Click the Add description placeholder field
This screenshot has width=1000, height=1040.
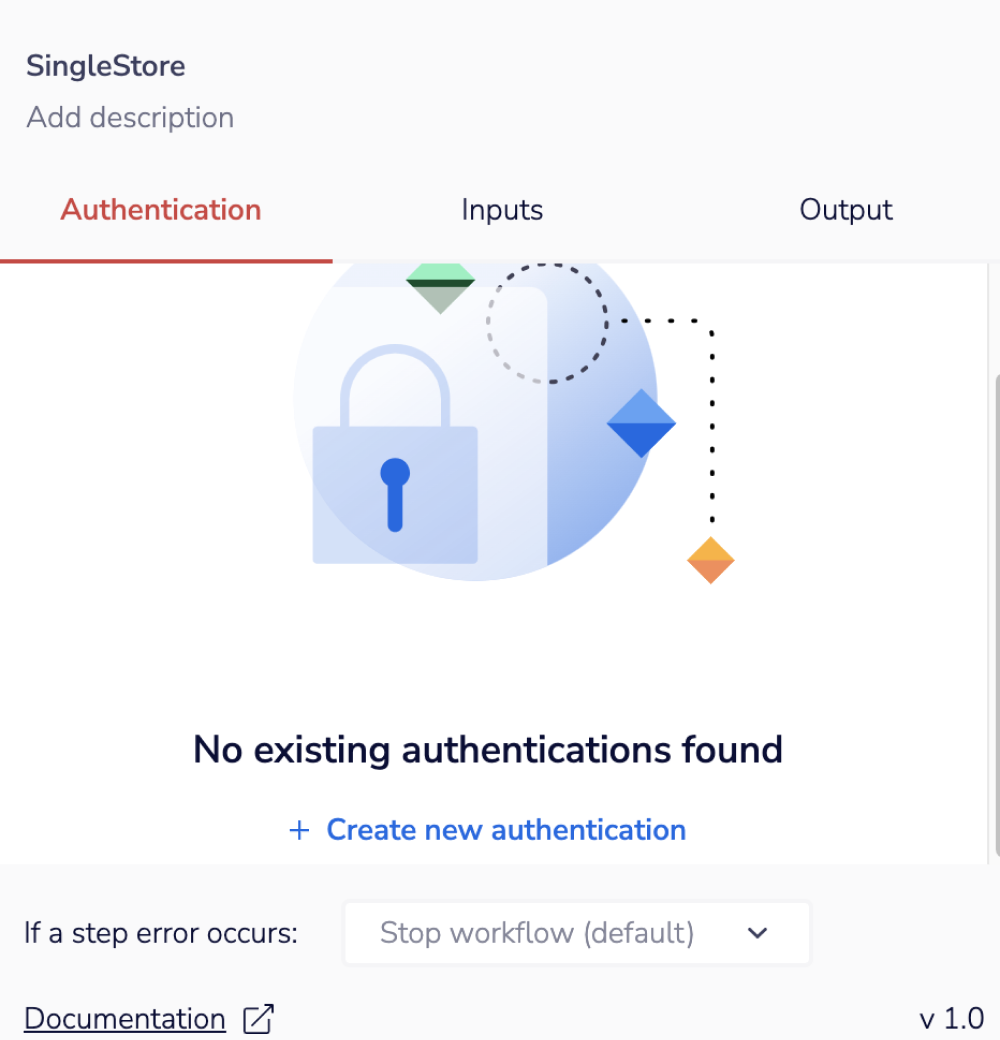[130, 117]
